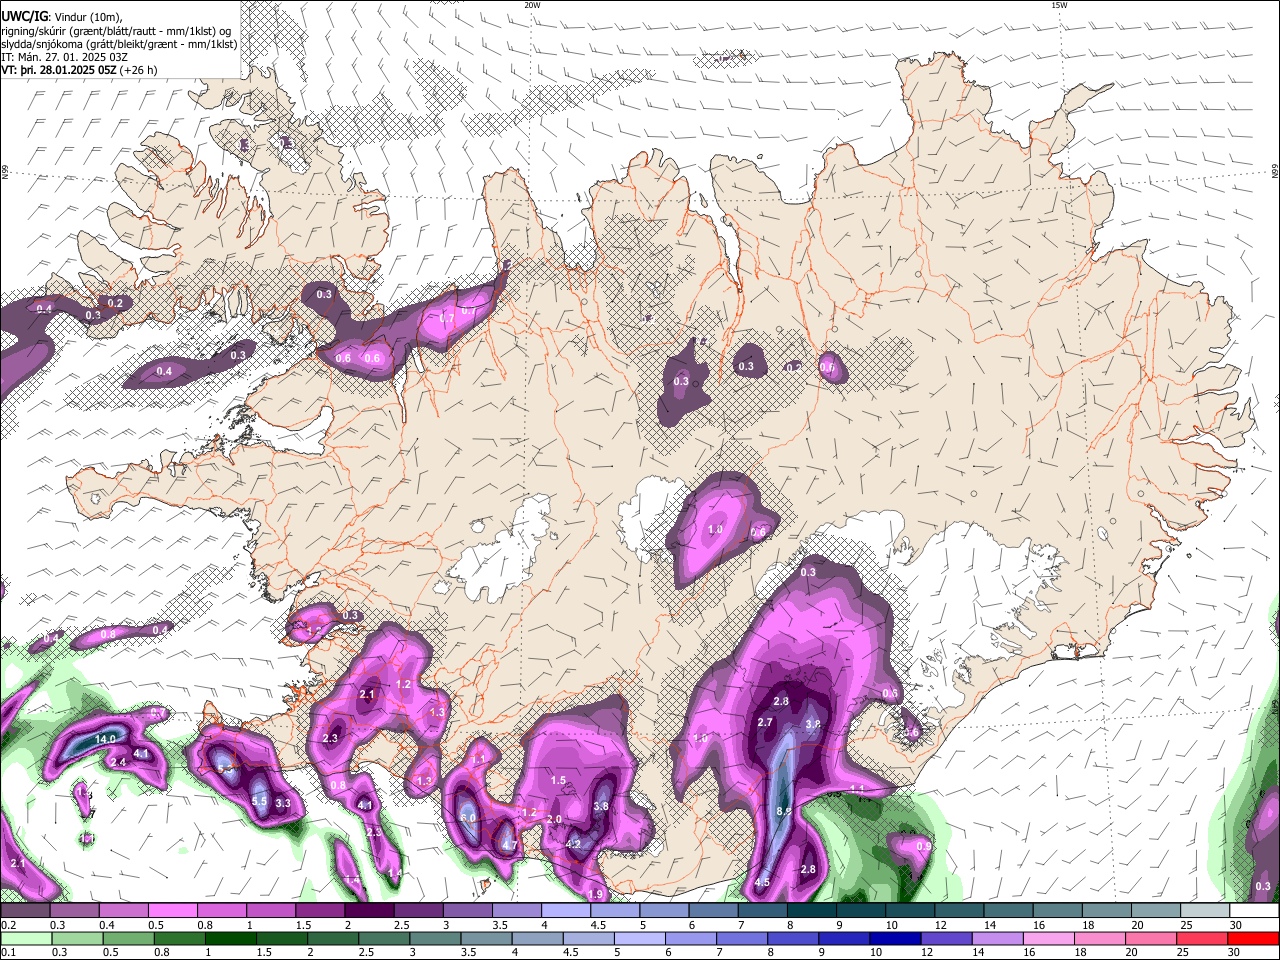Screen dimensions: 1280x960
Task: Click the 'VT: þri. 28.01.2025 05Z' valid time
Action: pyautogui.click(x=58, y=71)
